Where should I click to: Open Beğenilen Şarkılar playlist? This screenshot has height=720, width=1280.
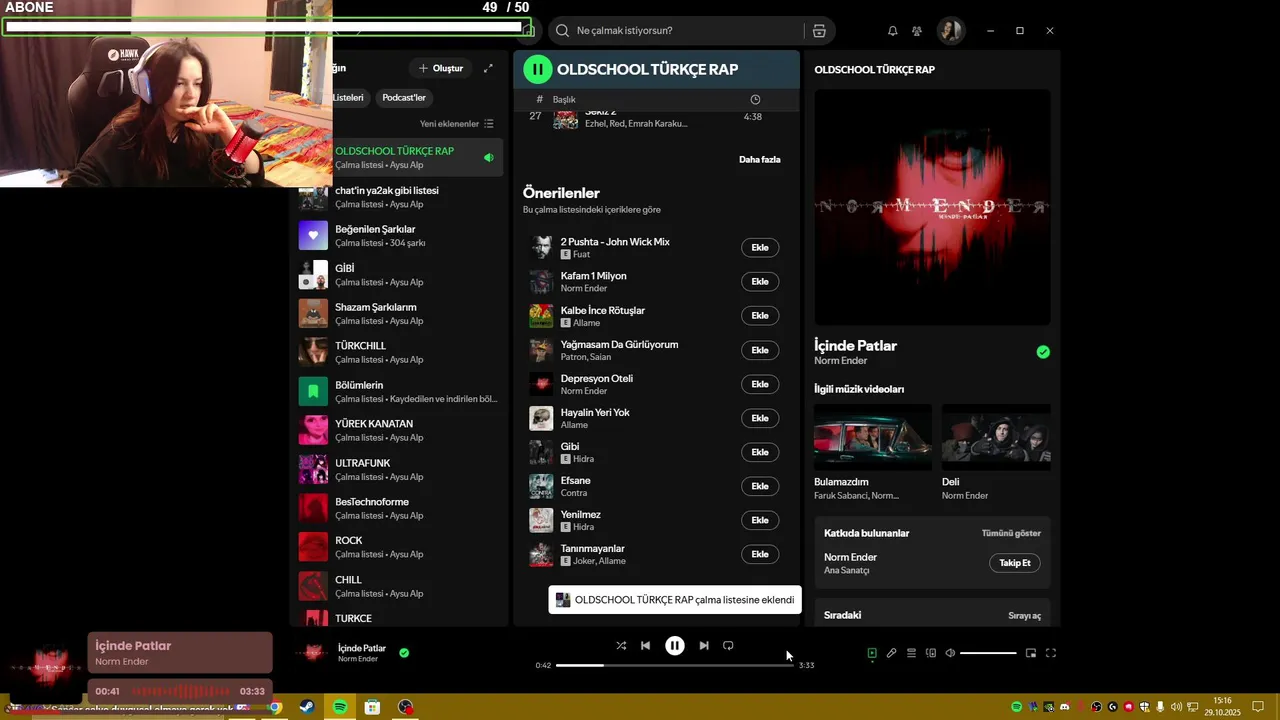pos(400,235)
